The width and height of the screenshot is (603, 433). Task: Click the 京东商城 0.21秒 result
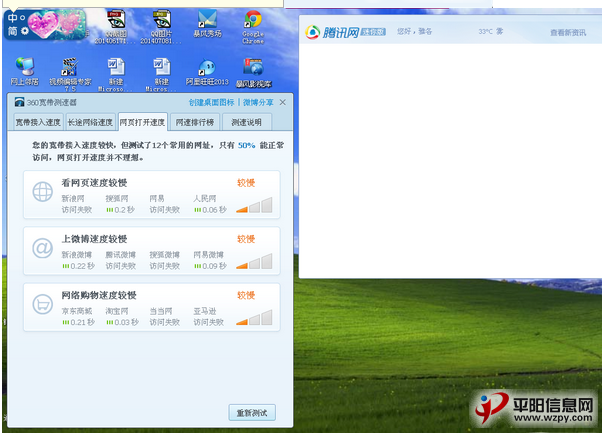(78, 316)
